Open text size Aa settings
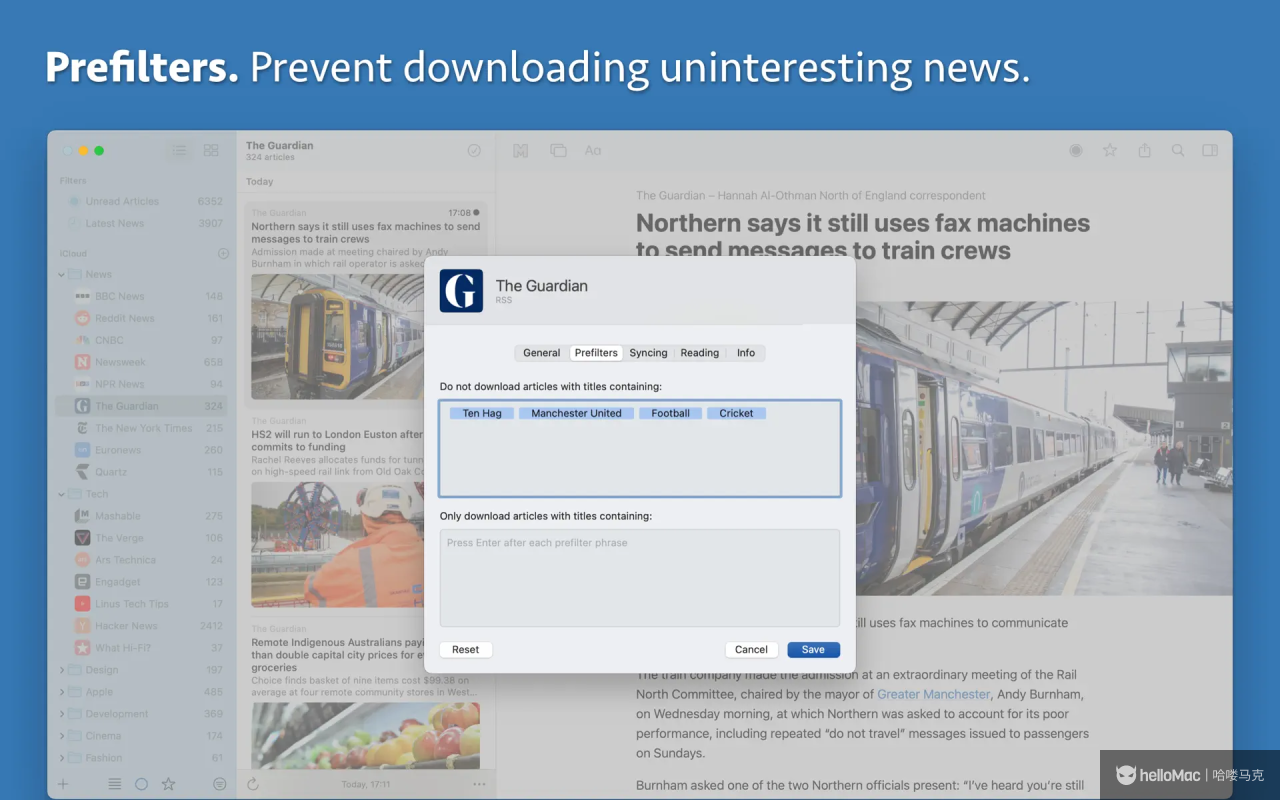The height and width of the screenshot is (800, 1280). (593, 150)
